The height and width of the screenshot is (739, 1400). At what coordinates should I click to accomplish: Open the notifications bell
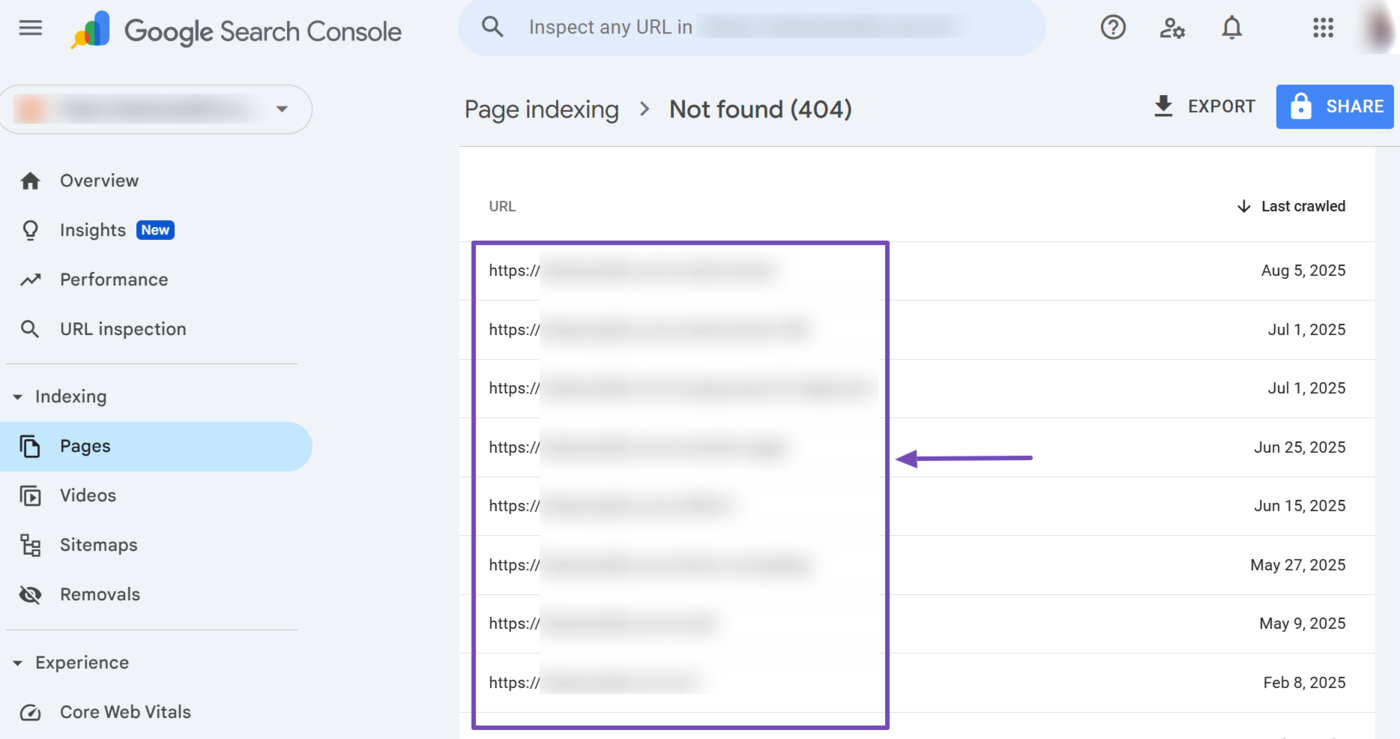pyautogui.click(x=1232, y=28)
